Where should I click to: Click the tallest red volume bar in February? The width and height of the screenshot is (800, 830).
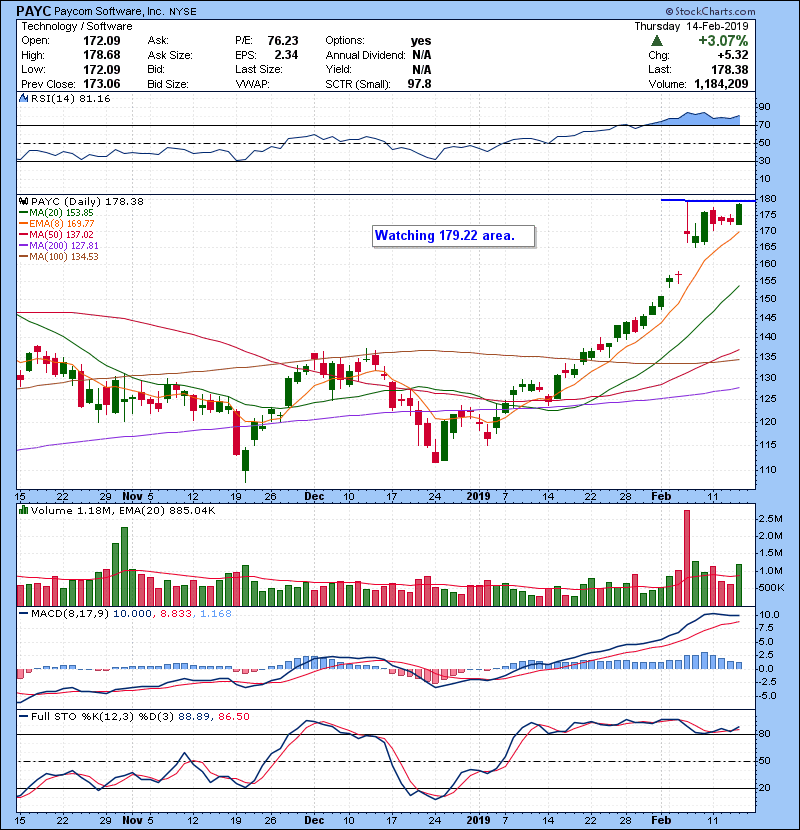tap(687, 558)
